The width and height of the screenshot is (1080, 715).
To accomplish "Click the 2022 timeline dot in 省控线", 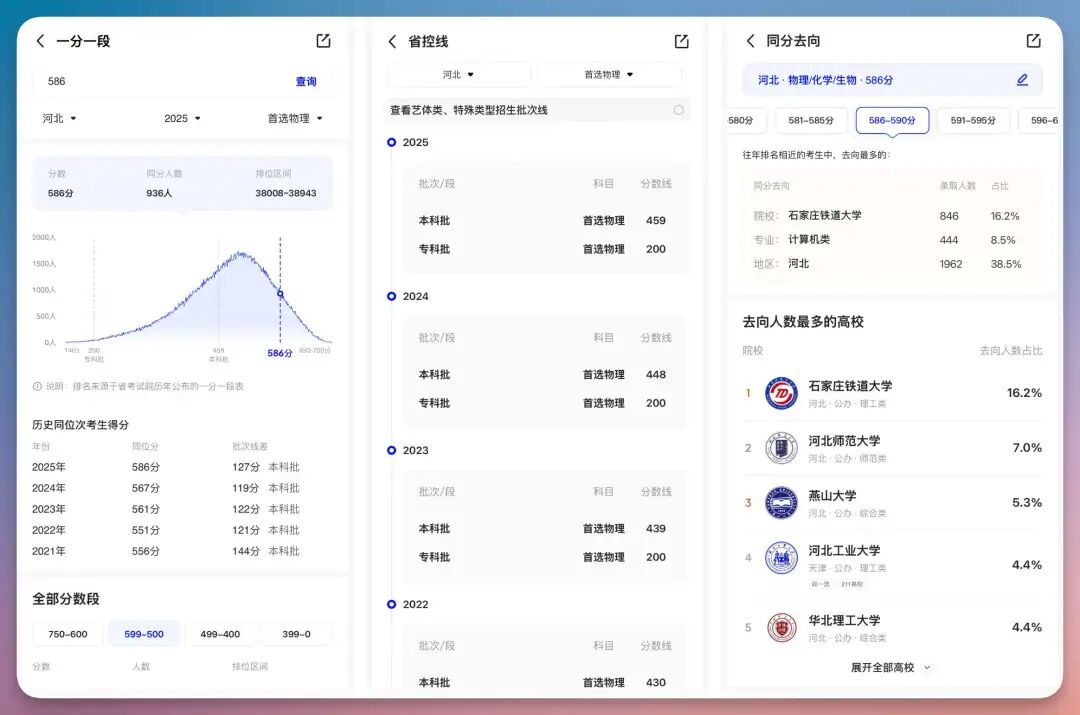I will click(x=391, y=604).
